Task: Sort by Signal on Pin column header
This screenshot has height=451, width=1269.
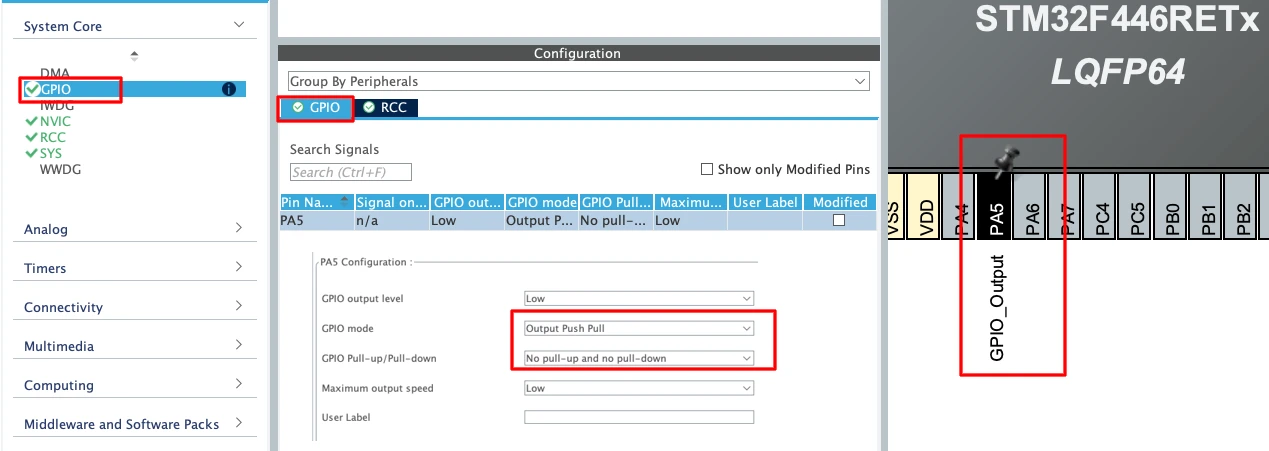Action: tap(391, 202)
